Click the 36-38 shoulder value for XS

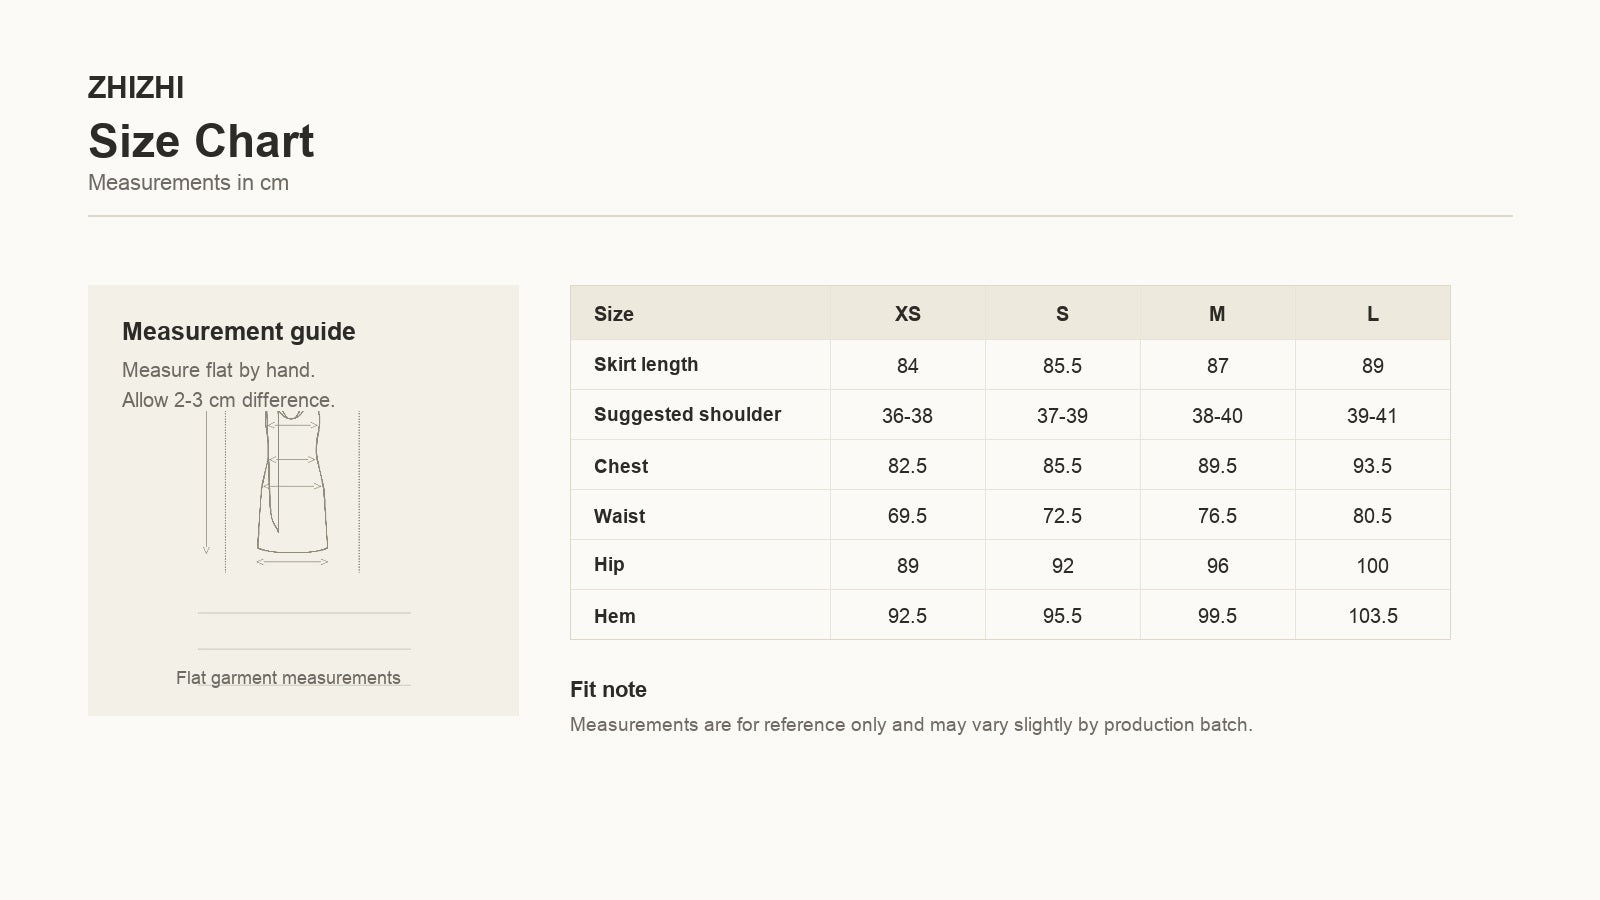click(x=907, y=416)
